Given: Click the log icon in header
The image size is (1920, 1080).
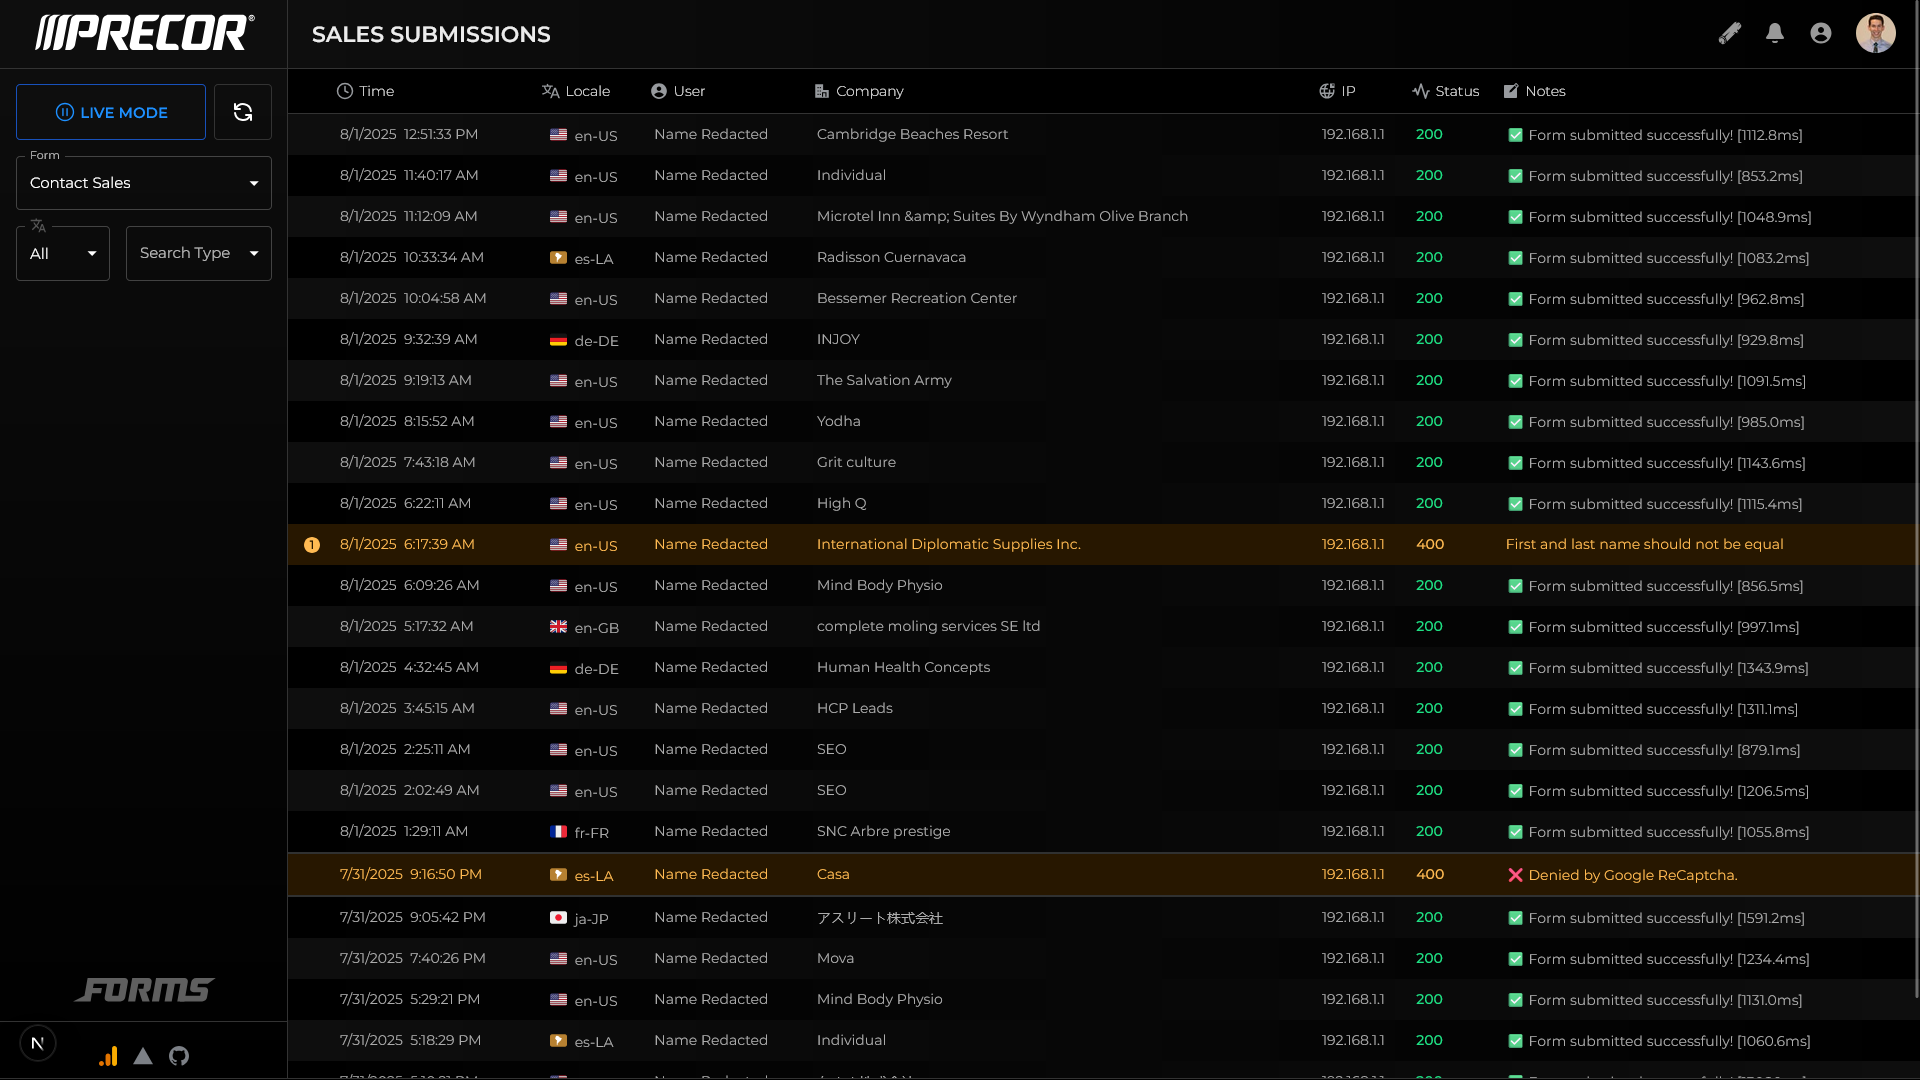Looking at the screenshot, I should (x=1729, y=33).
